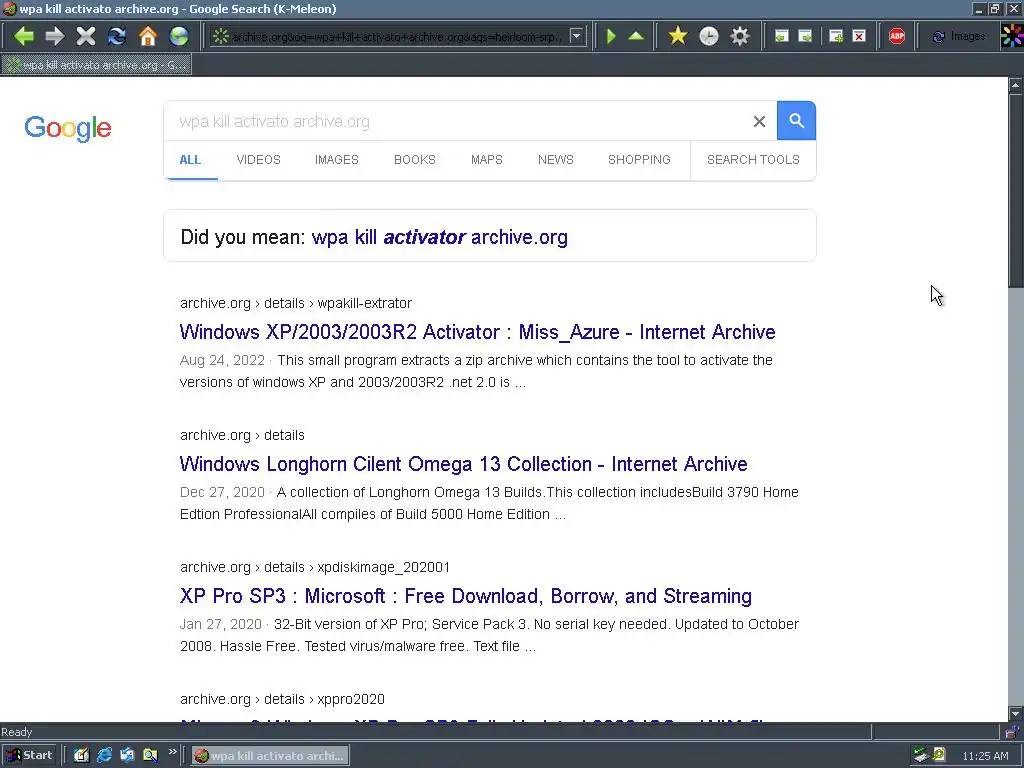The height and width of the screenshot is (768, 1024).
Task: Click the yellow system tray icon
Action: [938, 755]
